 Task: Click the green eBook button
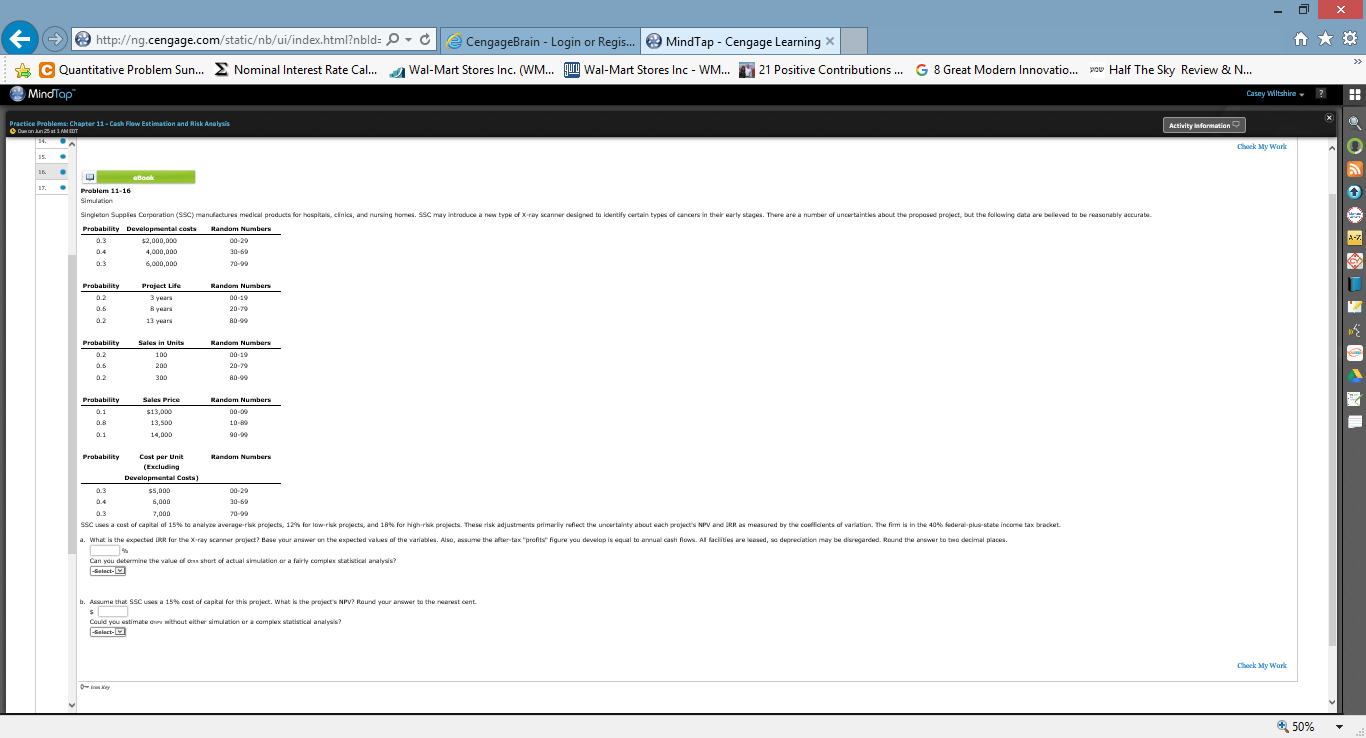(146, 177)
